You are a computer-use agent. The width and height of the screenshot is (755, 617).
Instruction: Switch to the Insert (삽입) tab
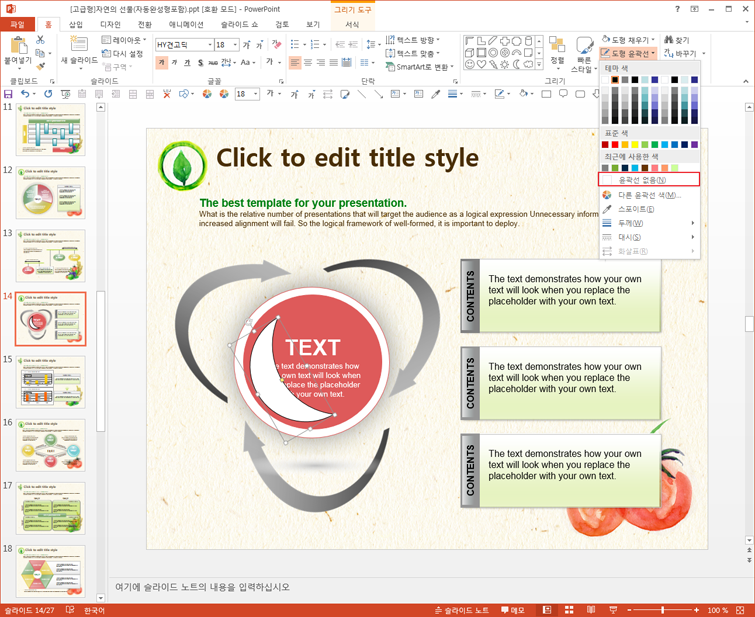(76, 24)
